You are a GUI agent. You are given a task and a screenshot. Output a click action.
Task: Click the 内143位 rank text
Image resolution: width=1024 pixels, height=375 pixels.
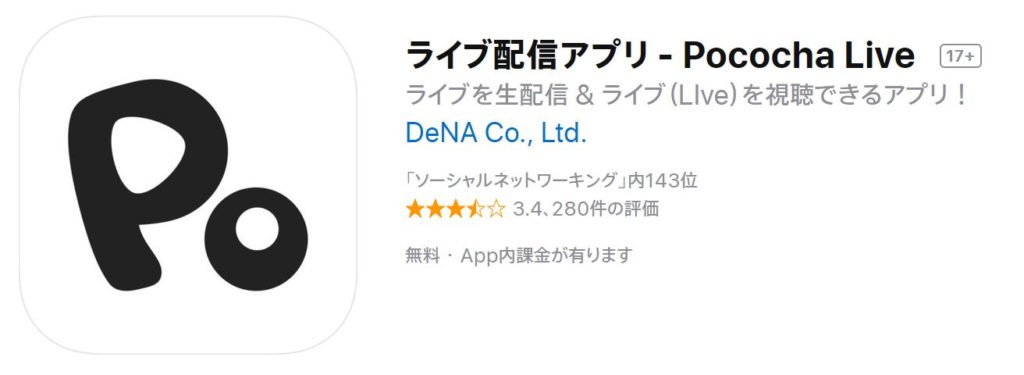pos(662,180)
